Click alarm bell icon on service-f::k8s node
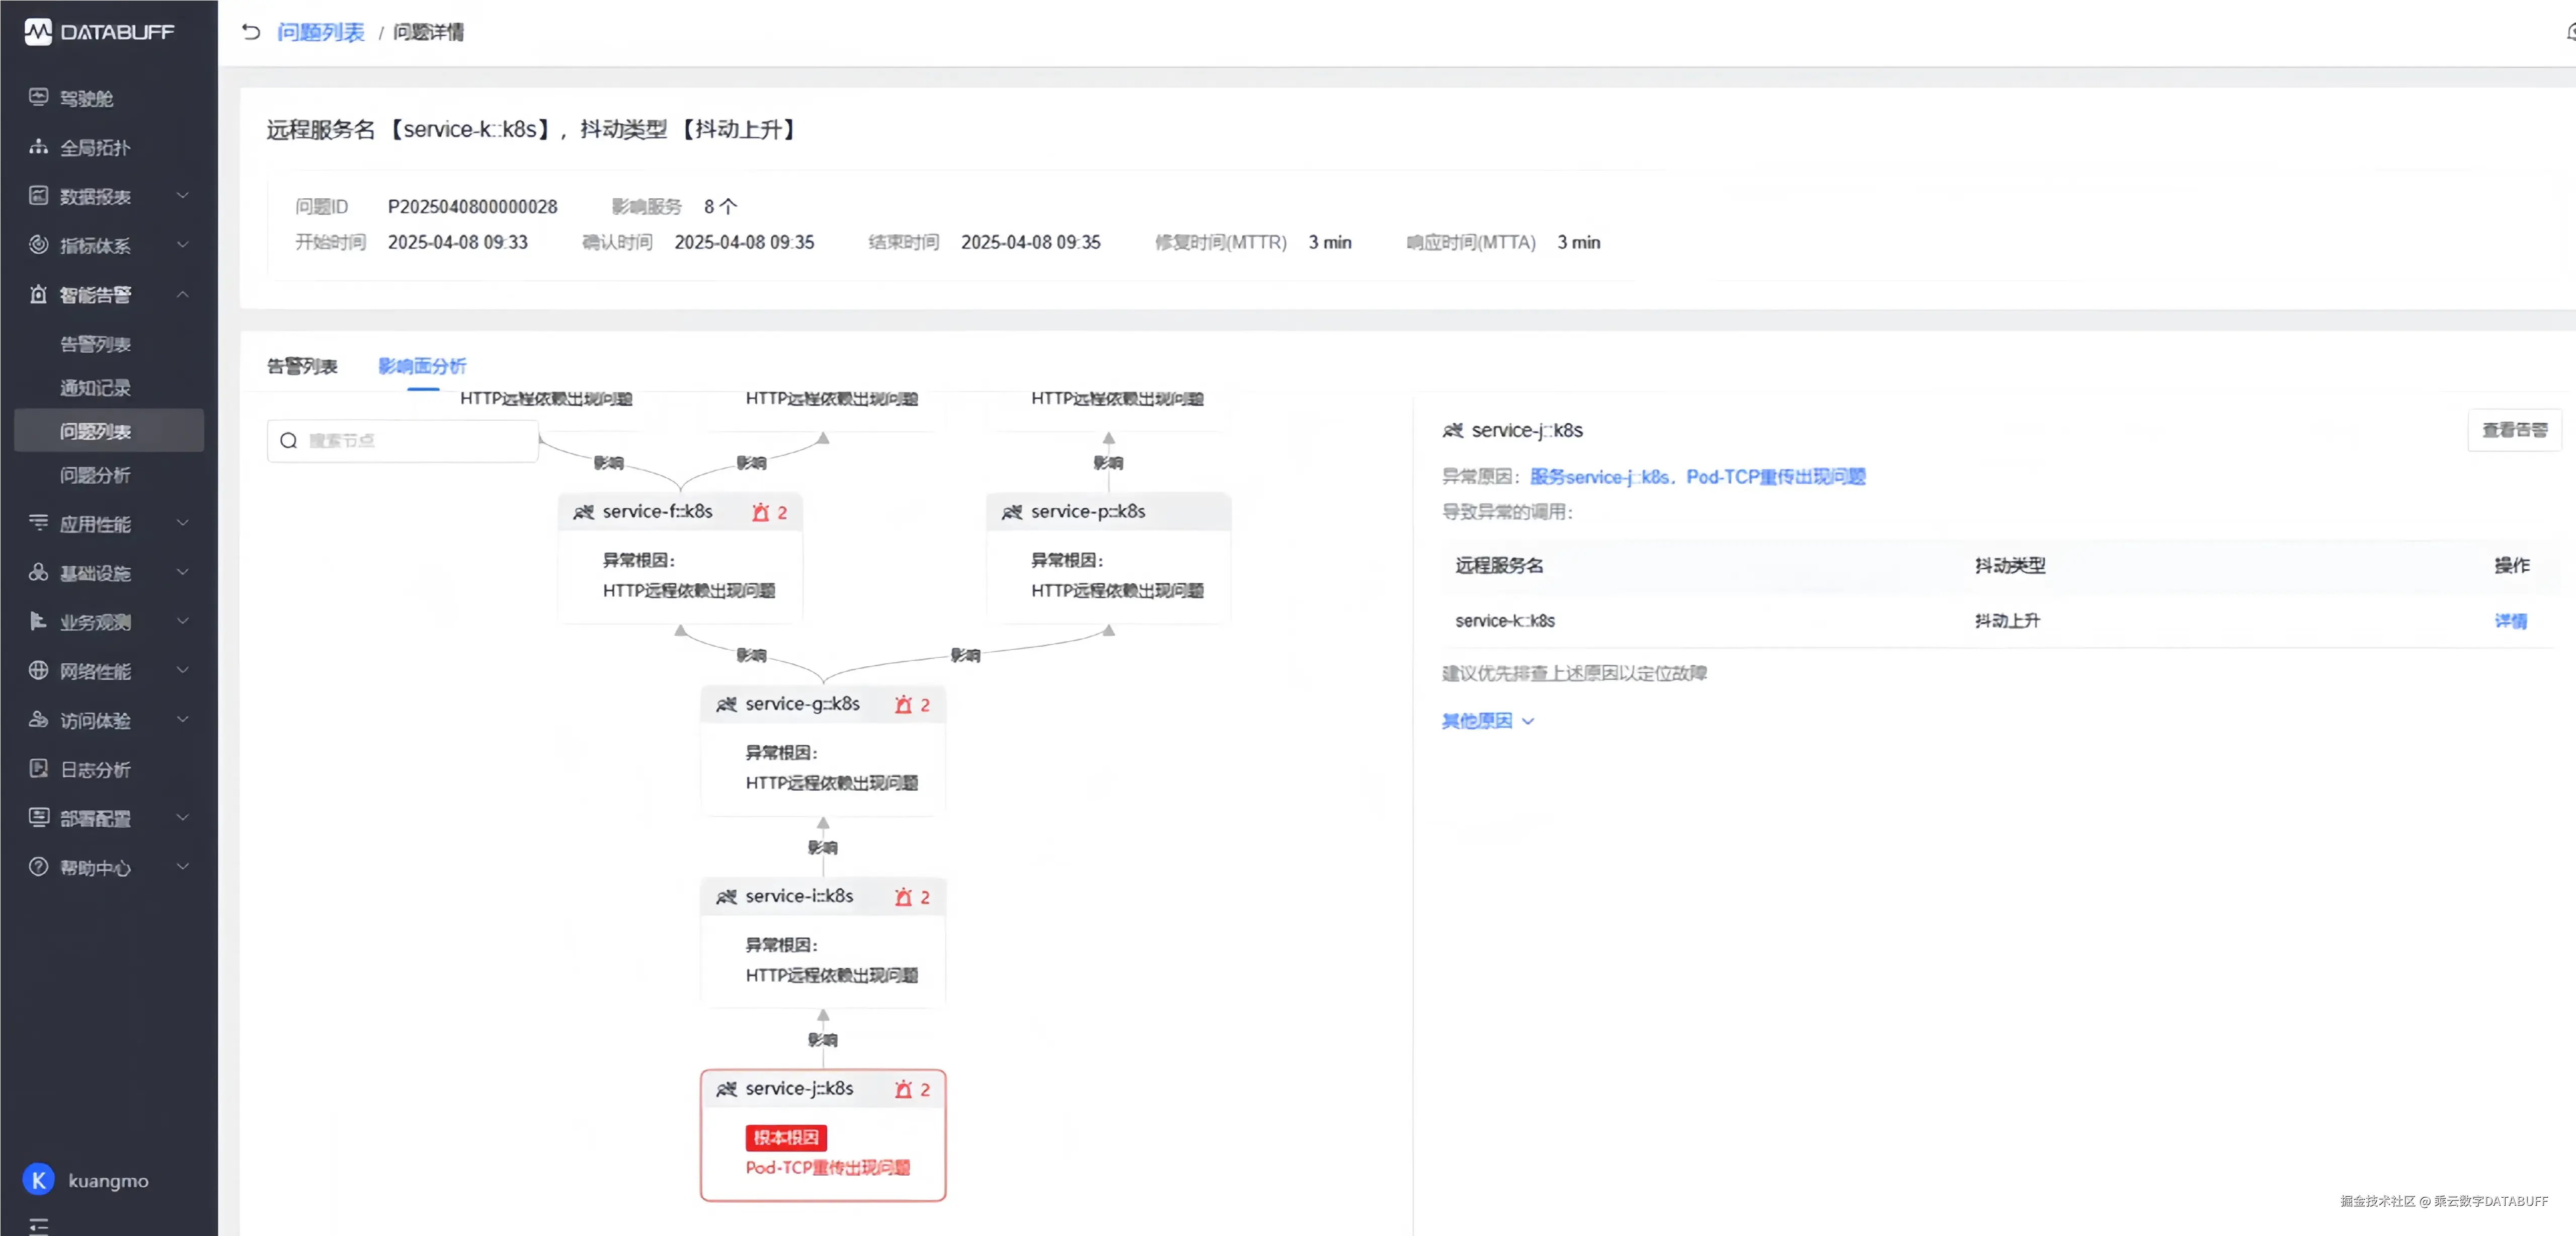The height and width of the screenshot is (1236, 2576). point(761,512)
